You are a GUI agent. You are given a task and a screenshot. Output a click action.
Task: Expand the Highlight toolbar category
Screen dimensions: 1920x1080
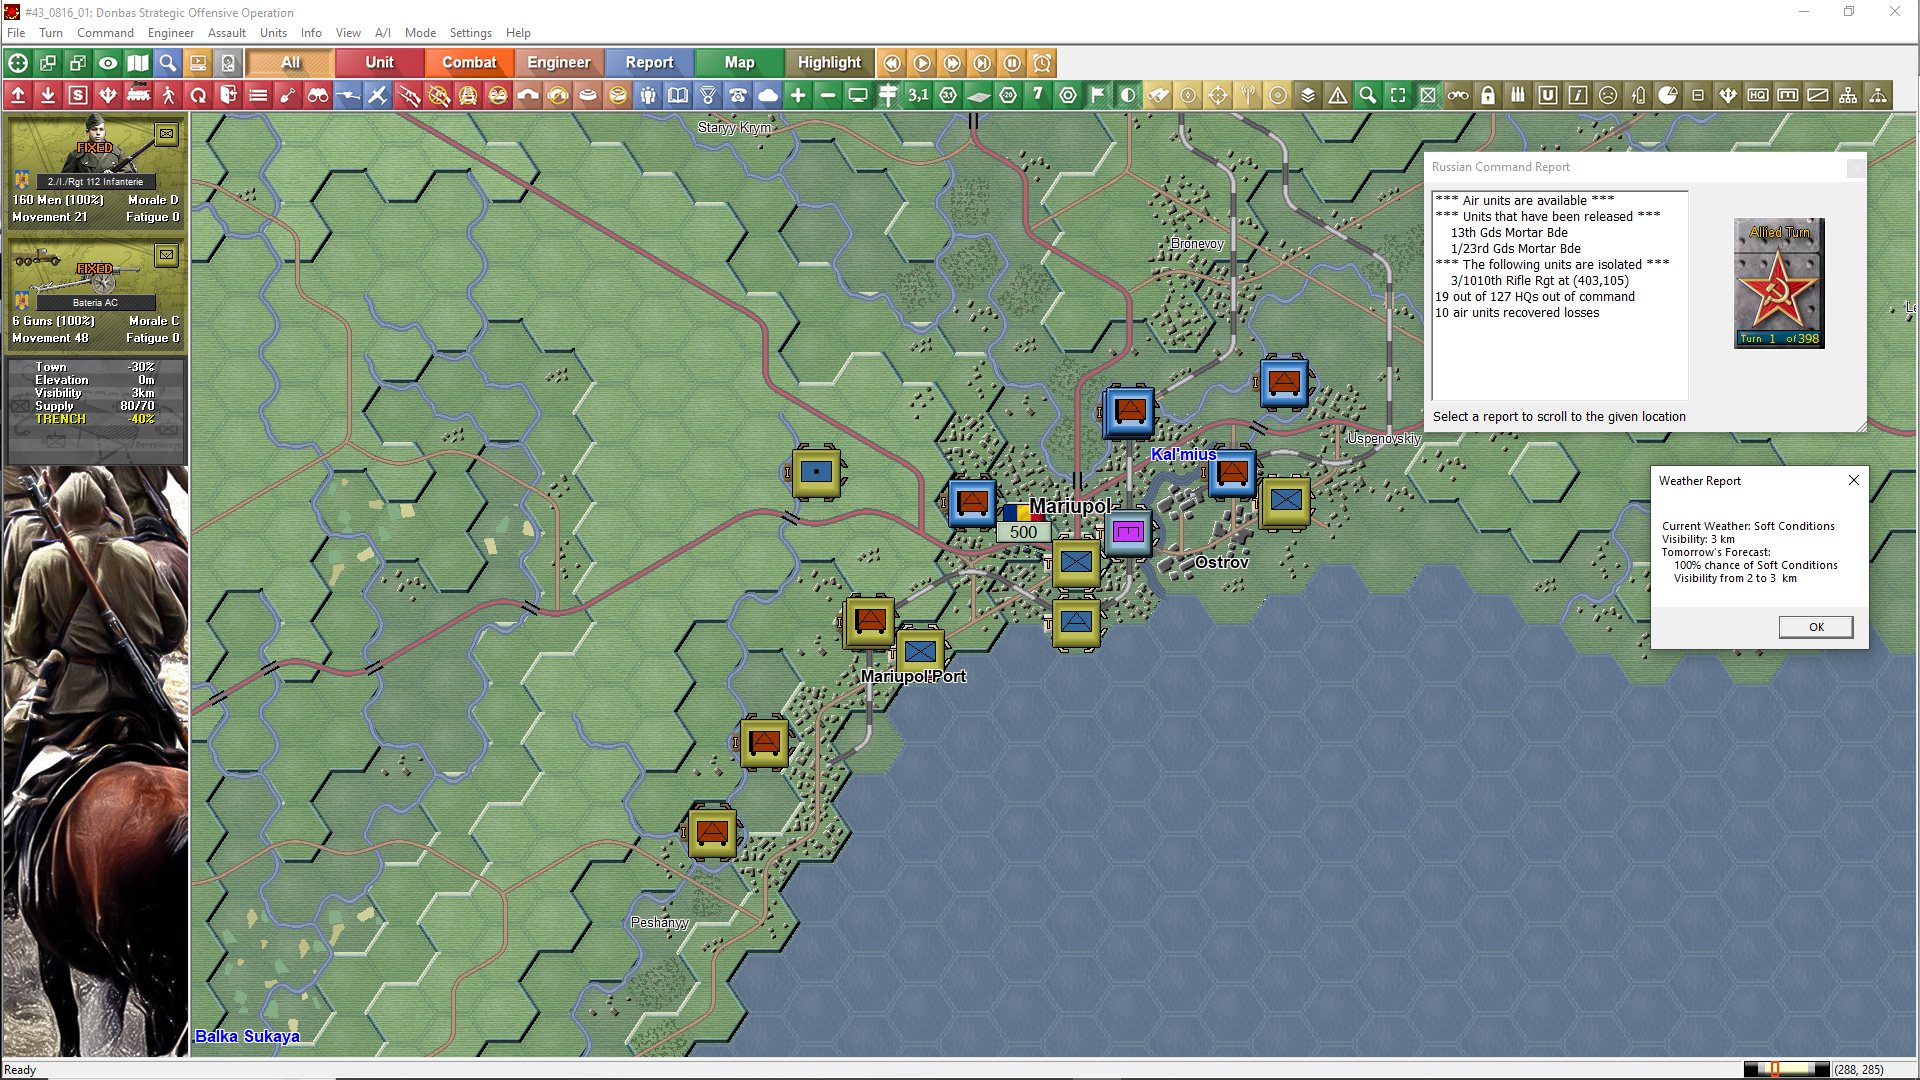828,63
